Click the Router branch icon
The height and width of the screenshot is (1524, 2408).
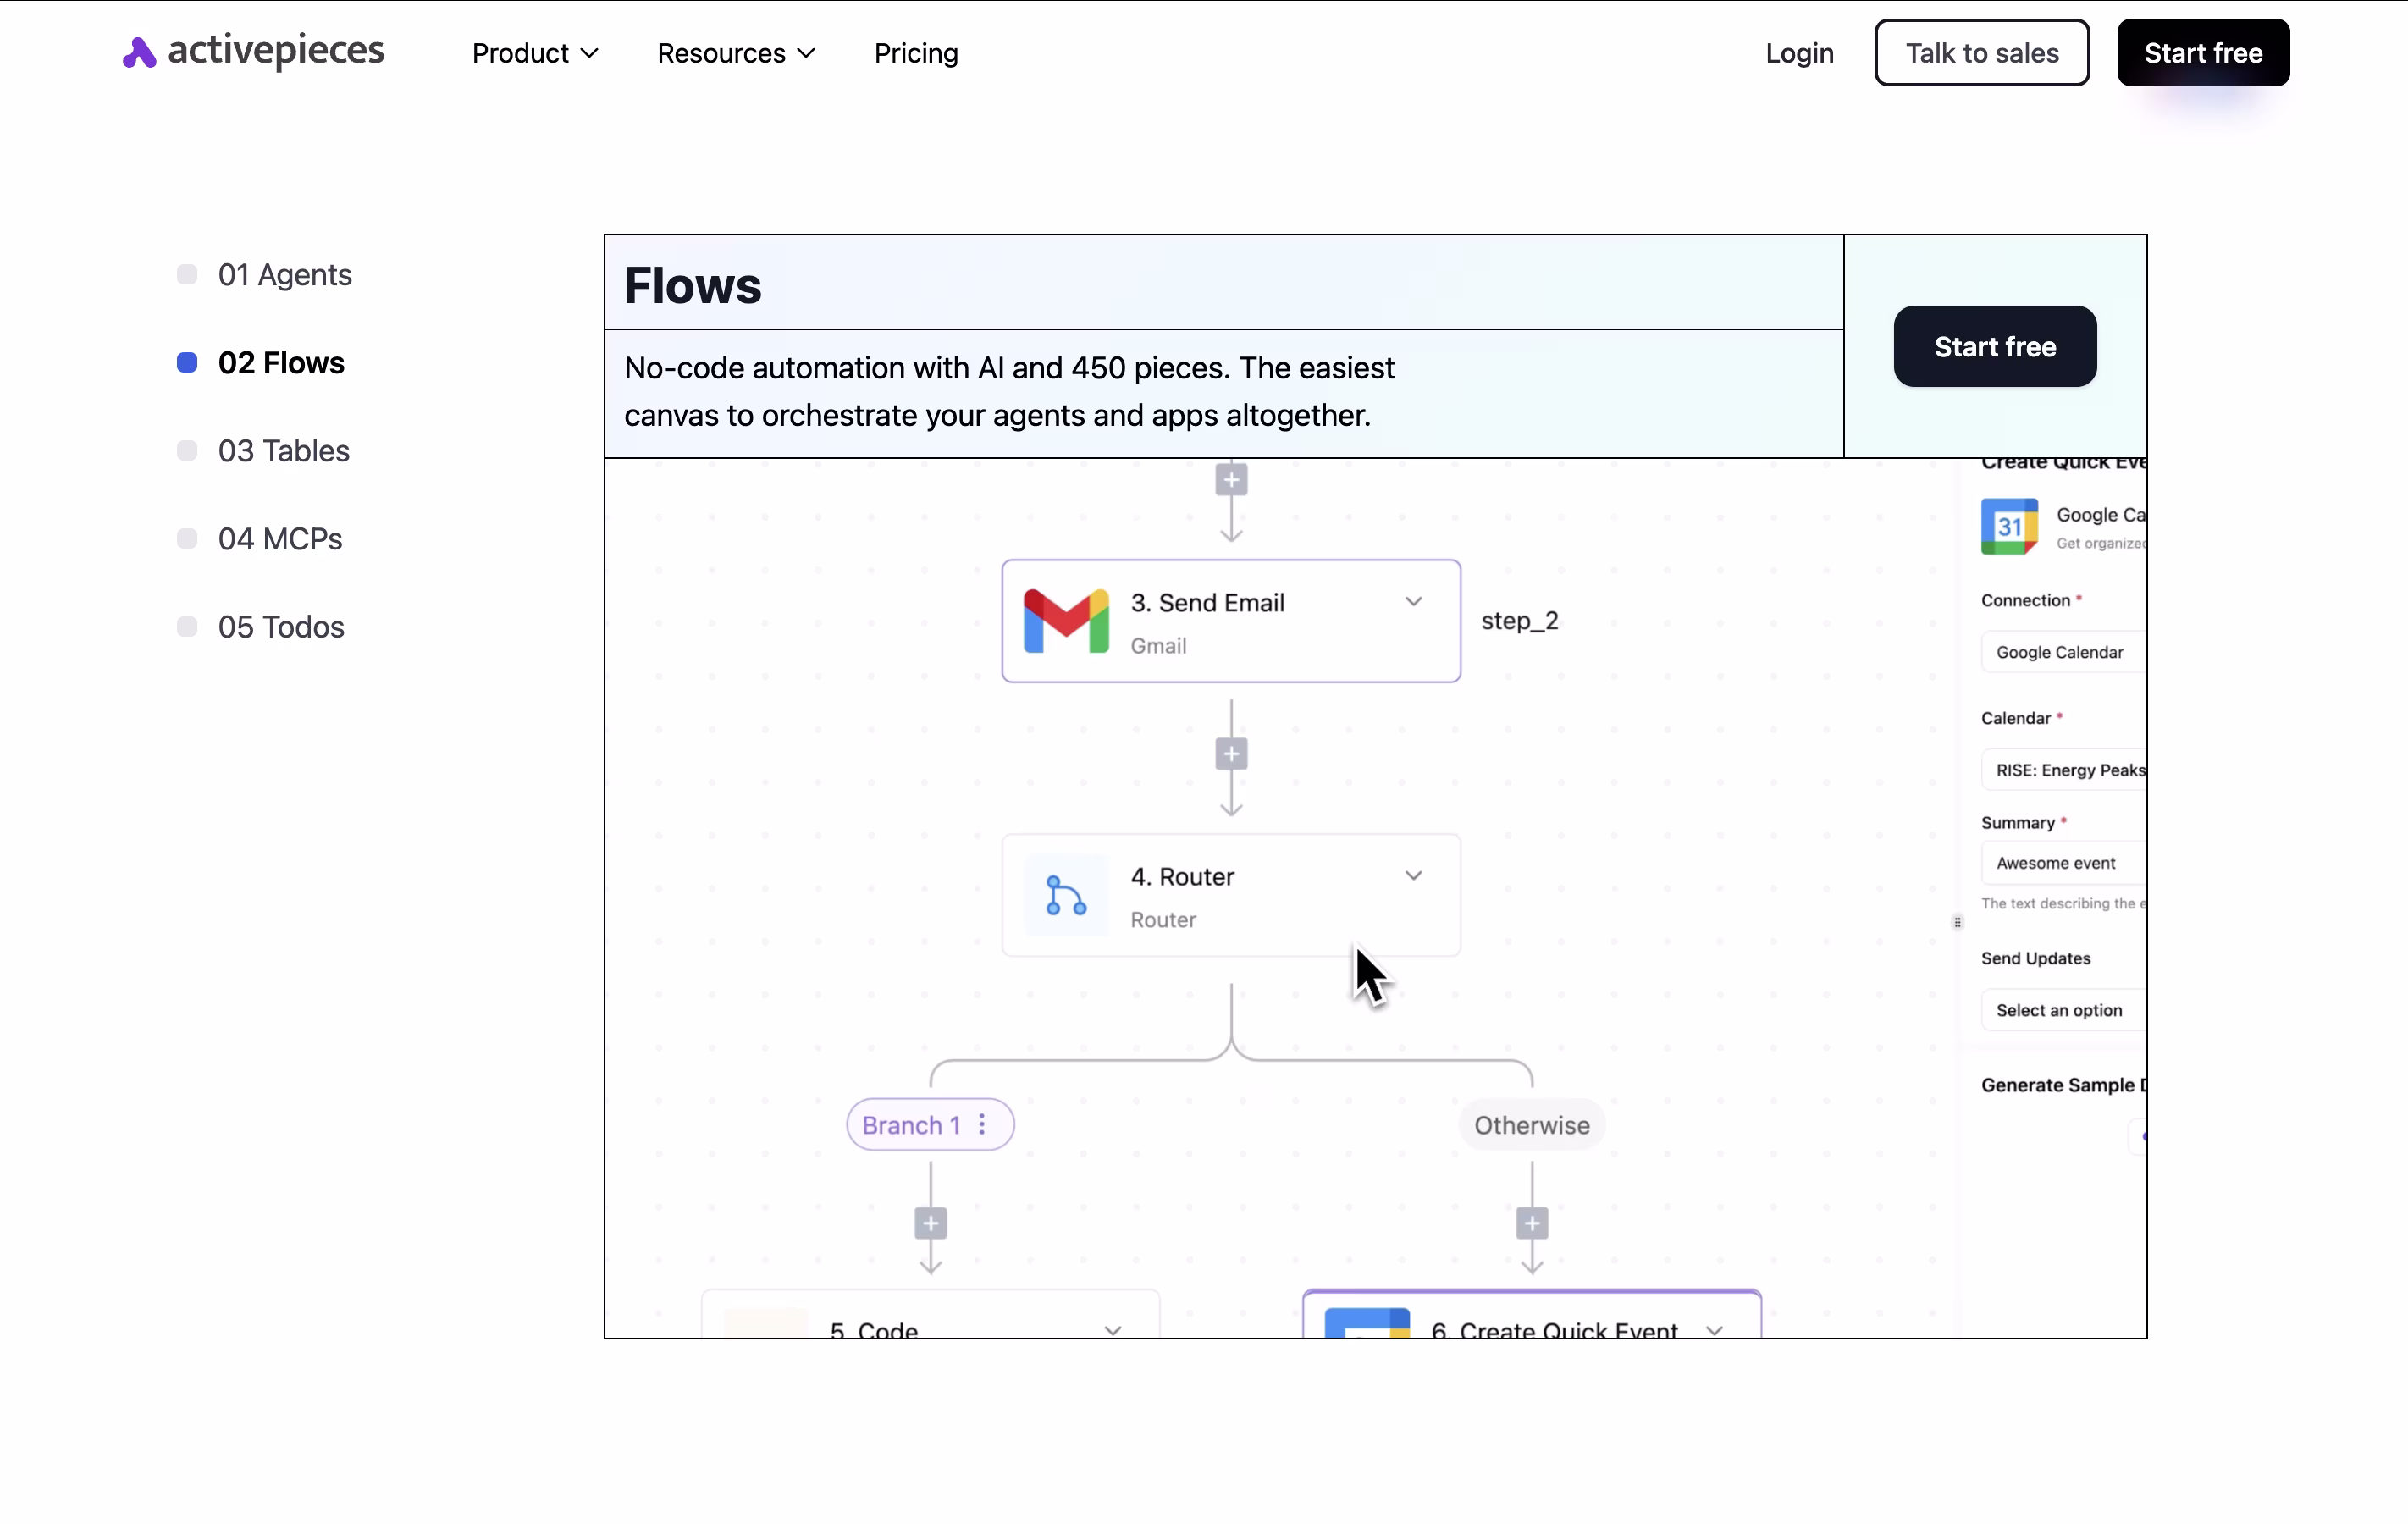click(x=1066, y=895)
